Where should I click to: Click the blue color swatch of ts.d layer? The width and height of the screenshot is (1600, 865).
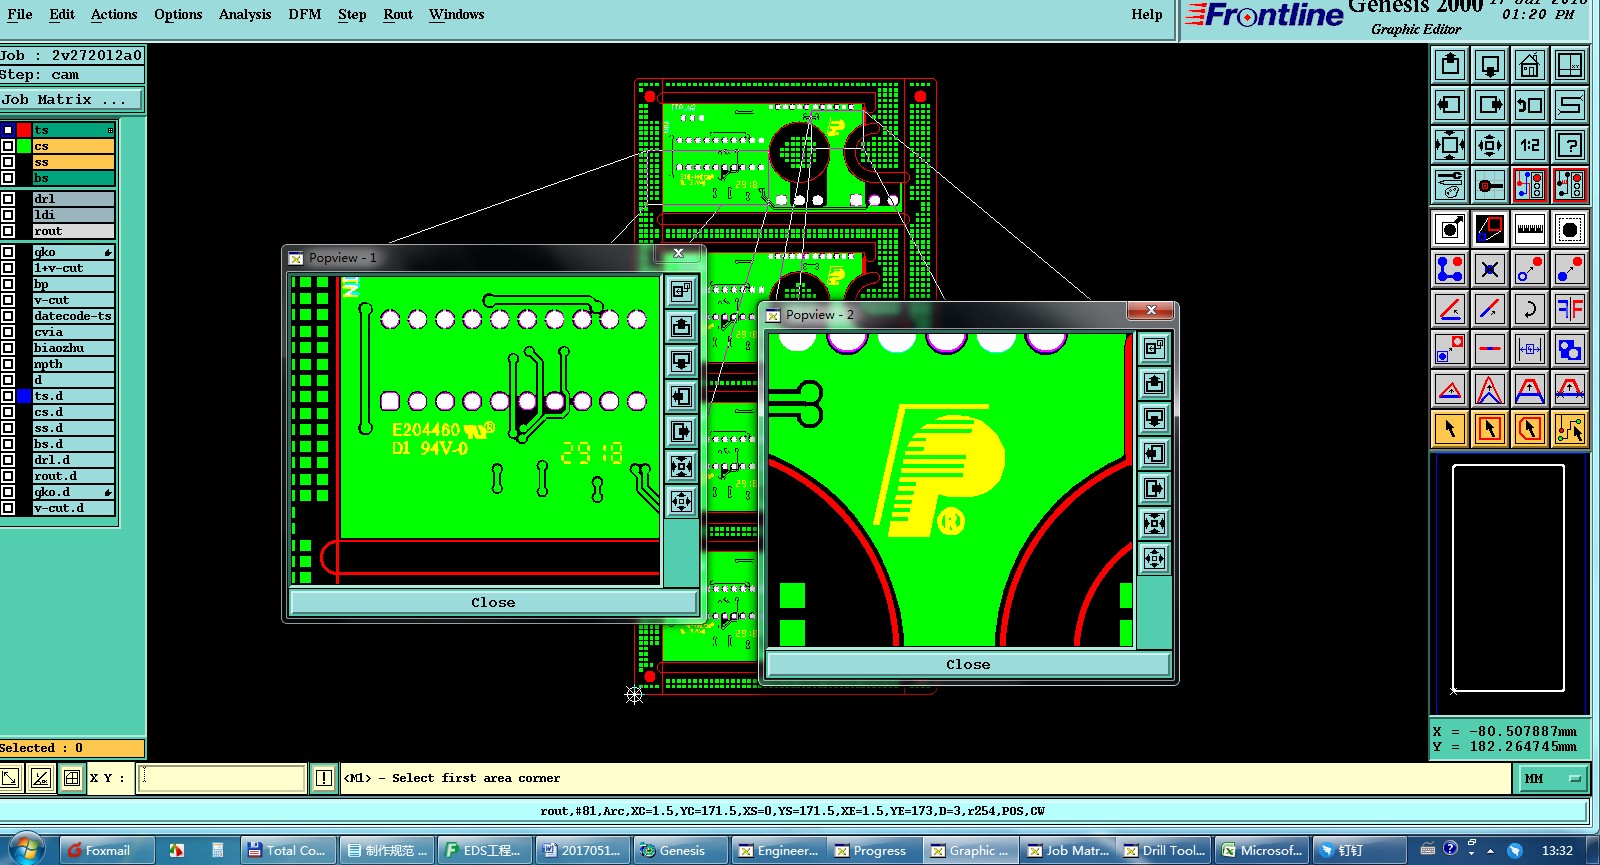(24, 396)
